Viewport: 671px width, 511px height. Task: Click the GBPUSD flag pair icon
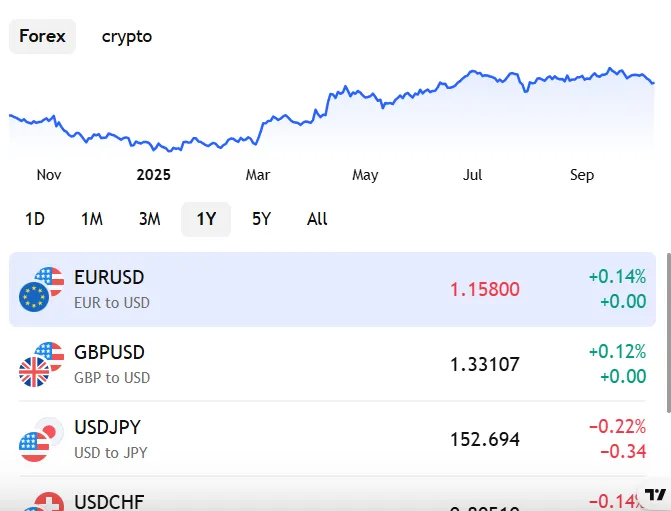(41, 364)
